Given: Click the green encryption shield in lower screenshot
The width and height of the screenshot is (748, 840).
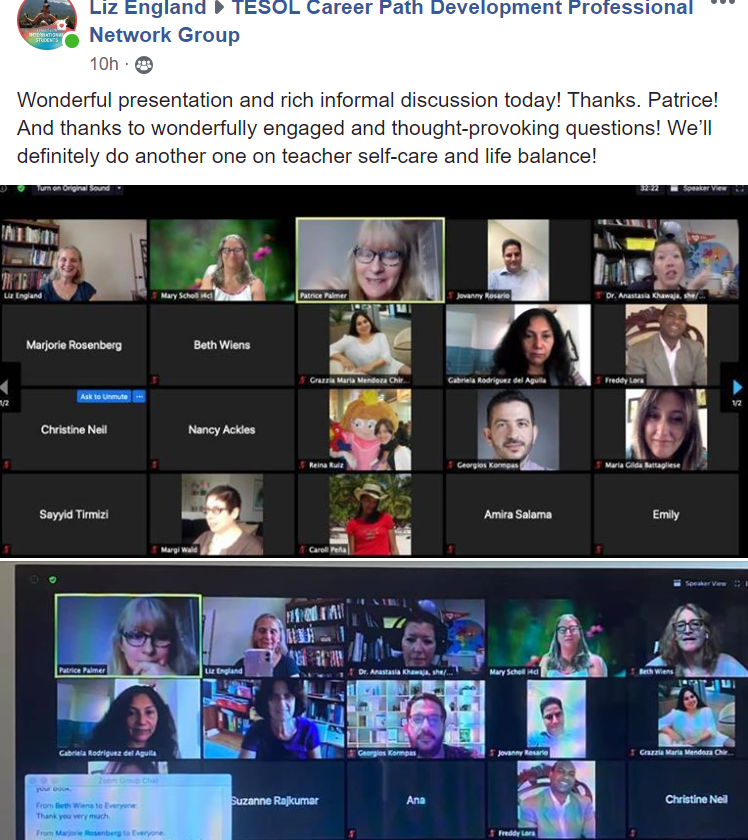Looking at the screenshot, I should tap(52, 579).
